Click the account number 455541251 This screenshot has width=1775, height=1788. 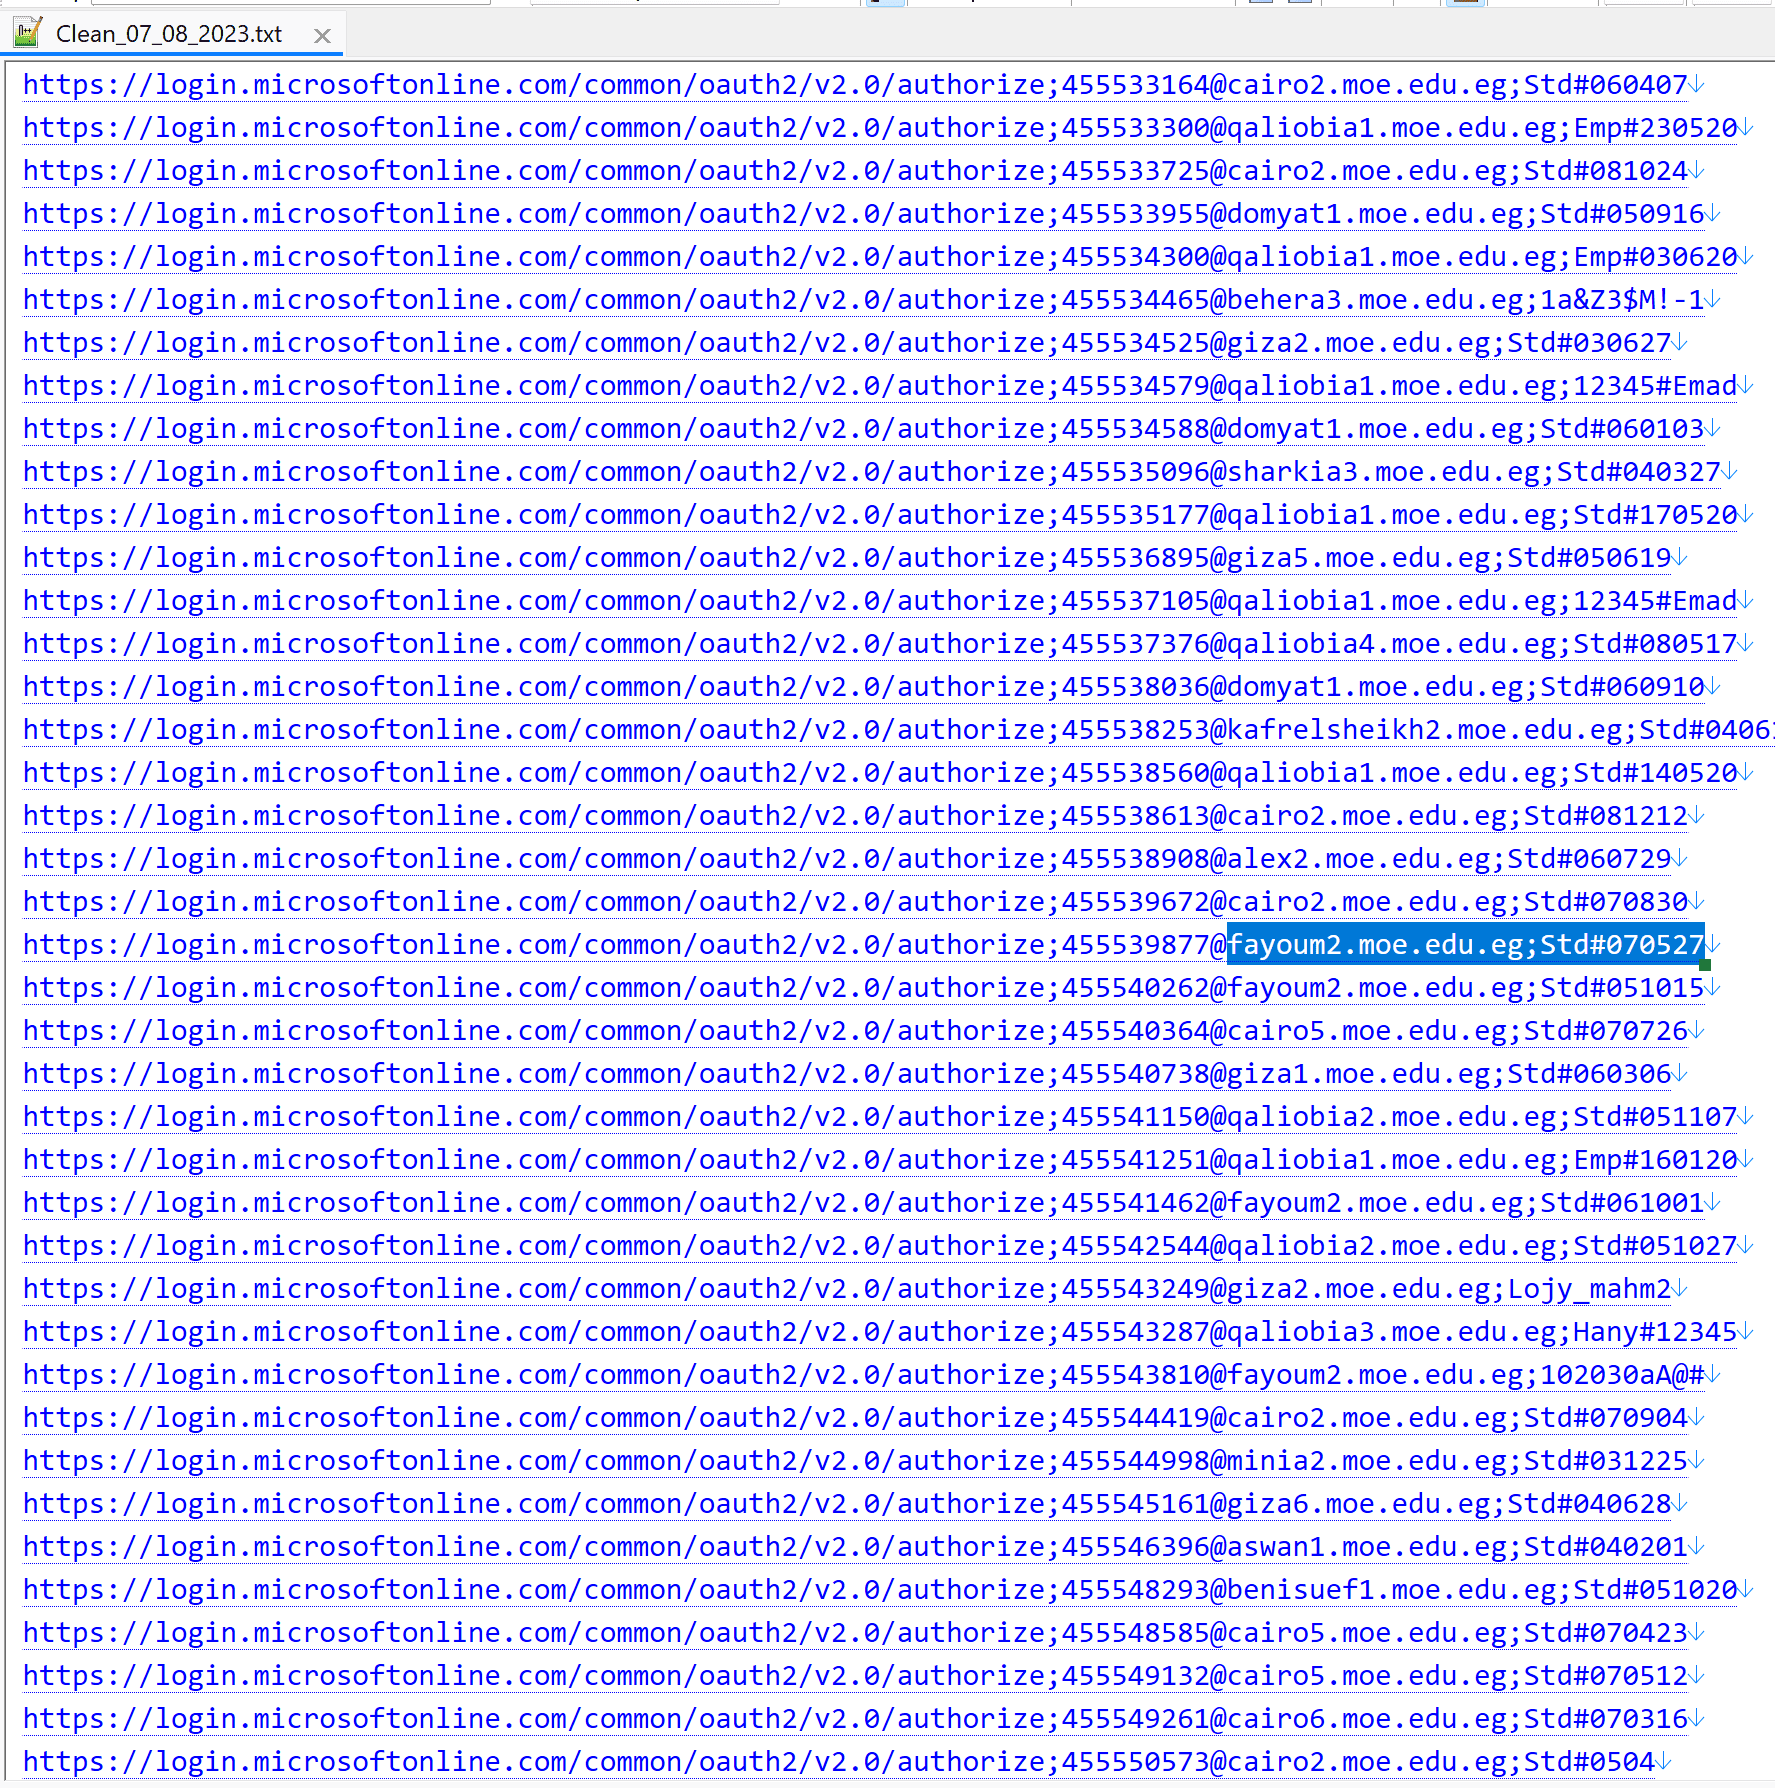click(x=1136, y=1160)
